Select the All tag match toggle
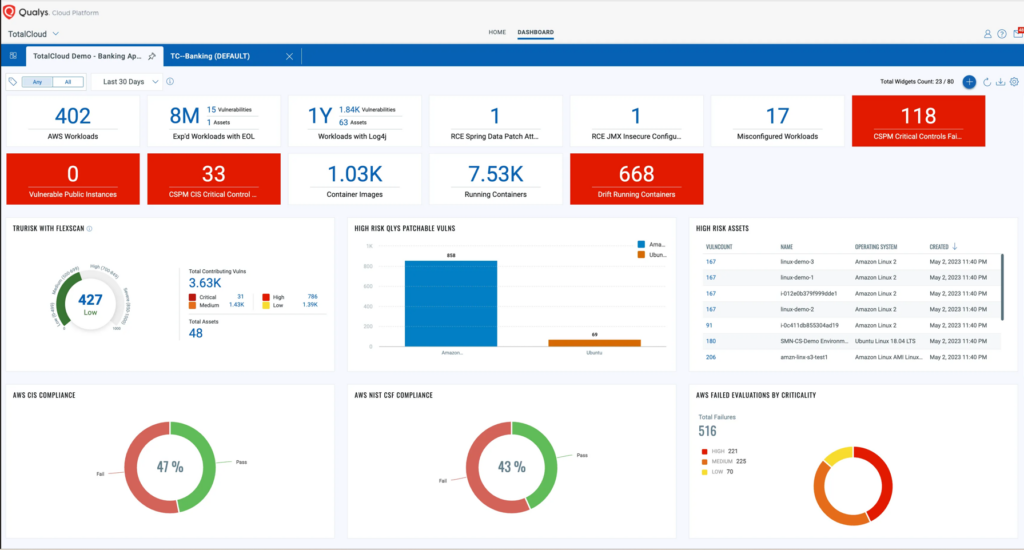The width and height of the screenshot is (1024, 550). click(x=68, y=82)
